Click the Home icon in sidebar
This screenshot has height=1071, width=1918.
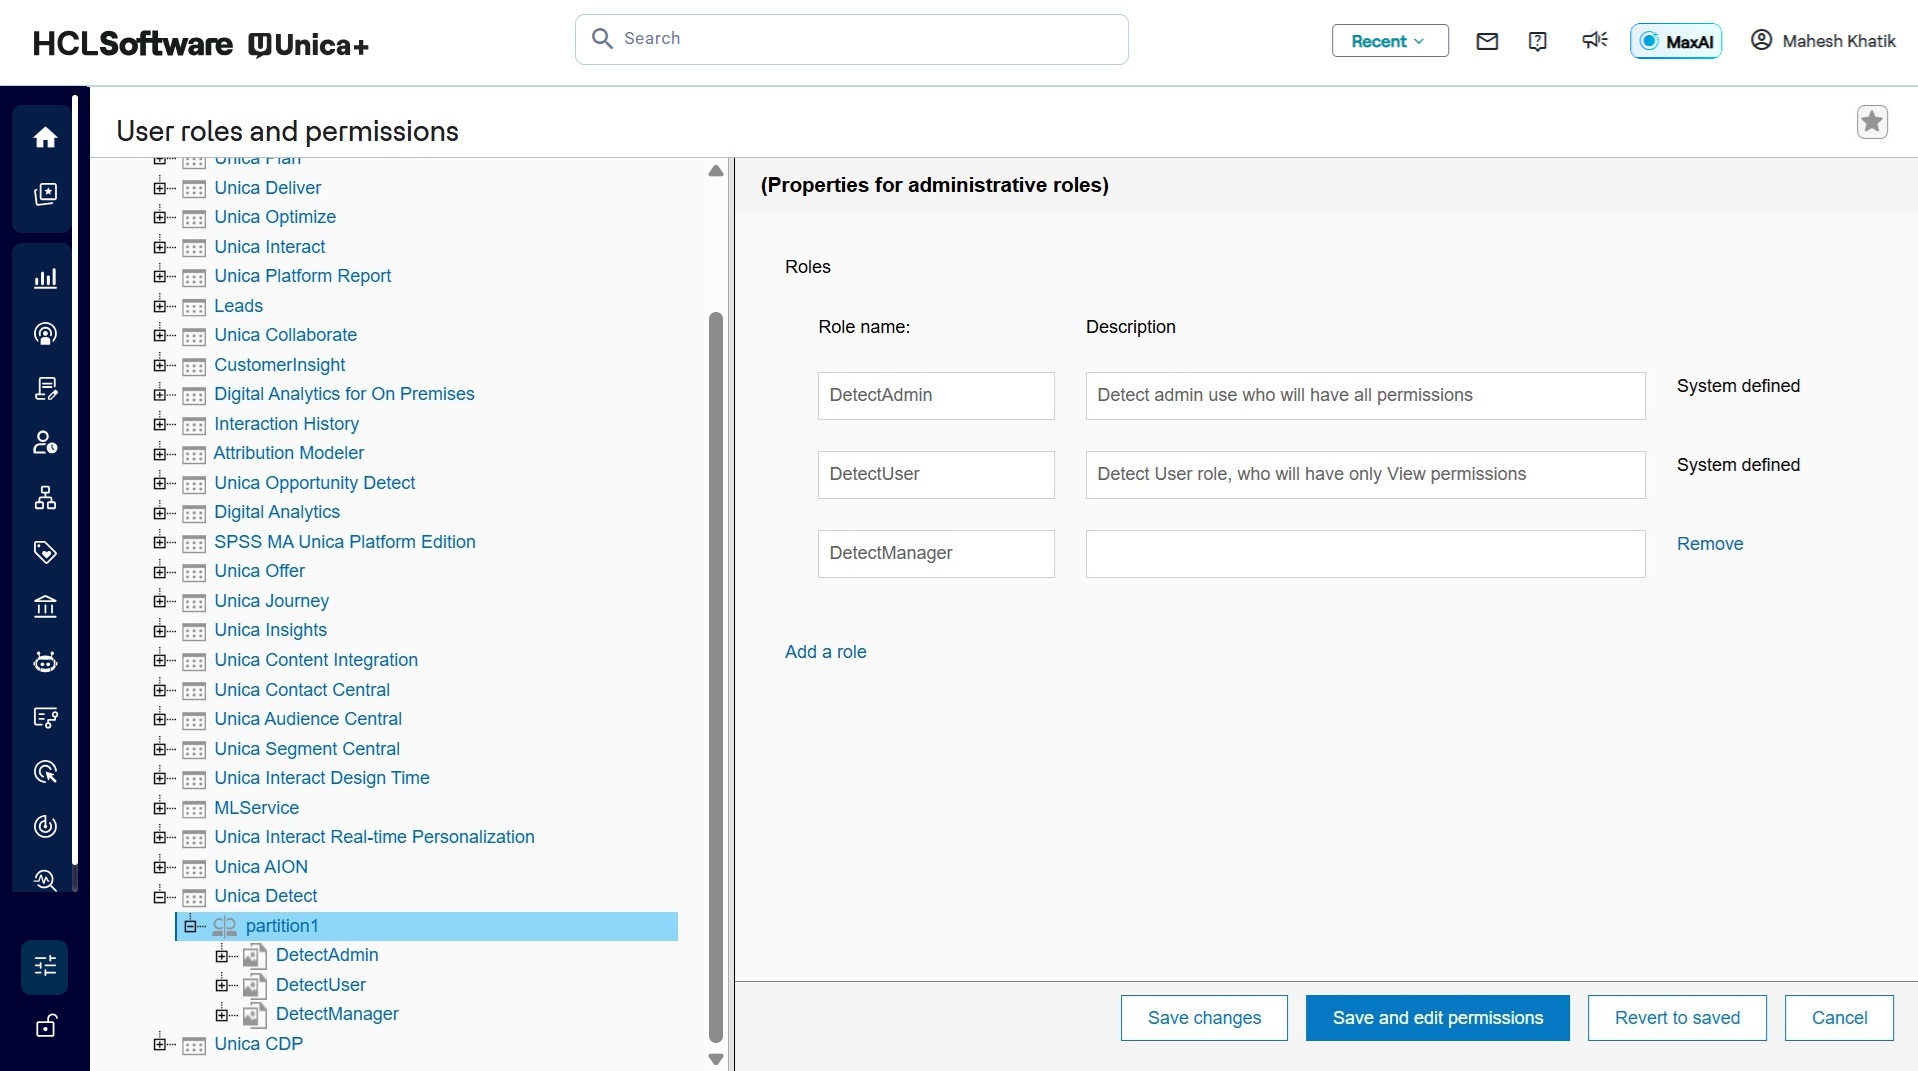tap(45, 137)
